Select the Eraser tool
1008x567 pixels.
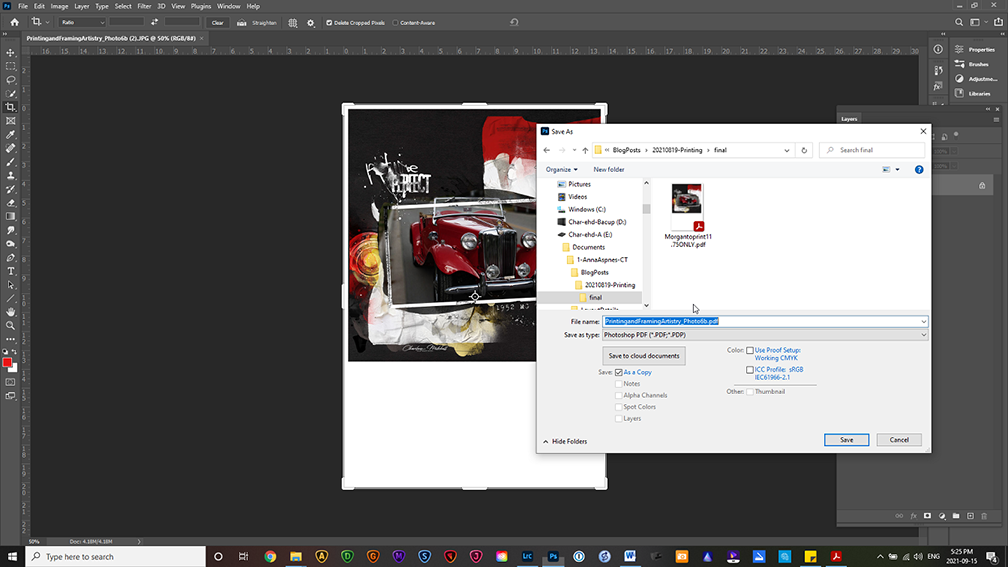[x=10, y=202]
